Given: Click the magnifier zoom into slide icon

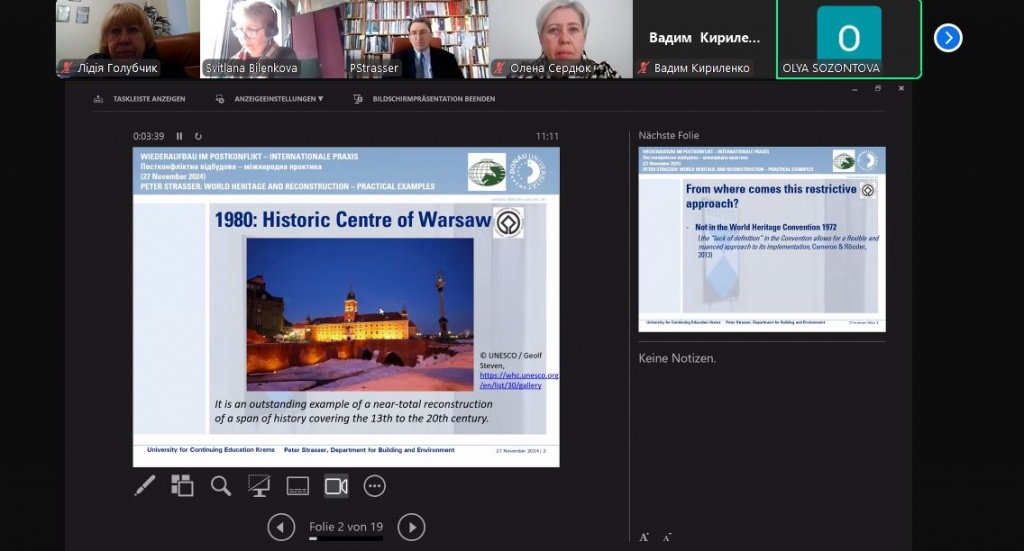Looking at the screenshot, I should tap(221, 486).
